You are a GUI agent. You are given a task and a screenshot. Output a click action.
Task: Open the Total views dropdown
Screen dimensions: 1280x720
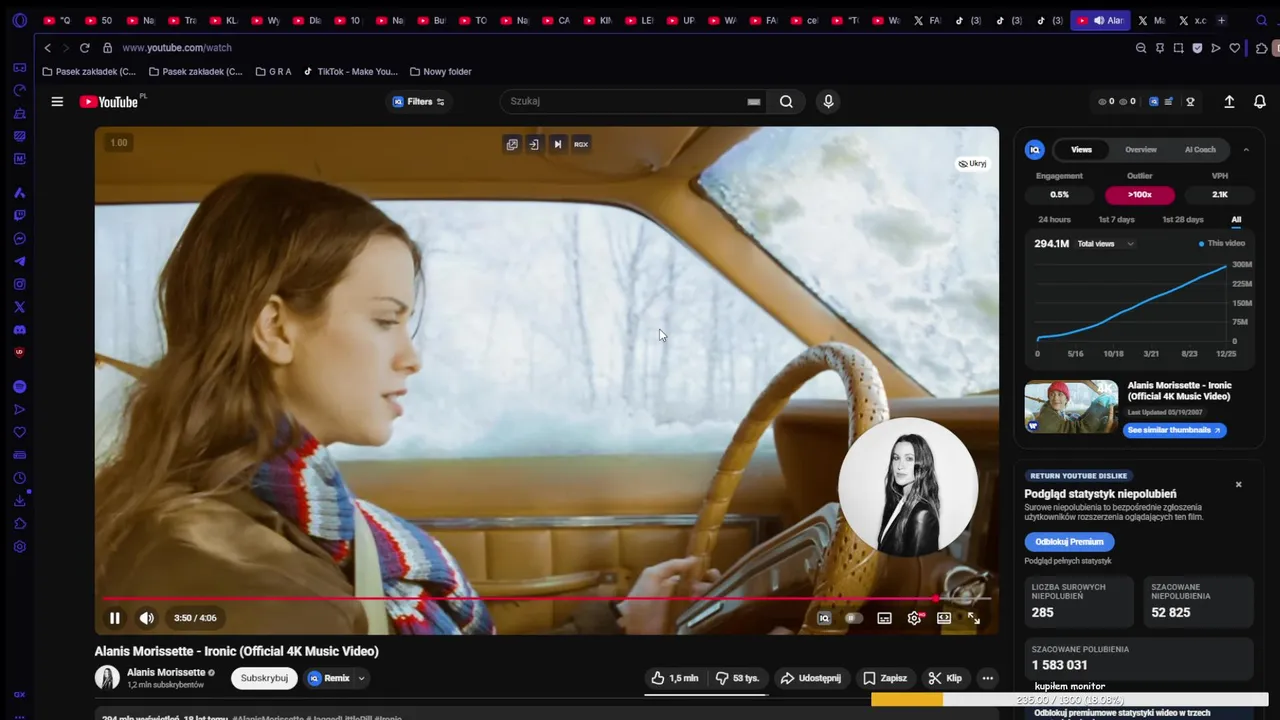pyautogui.click(x=1106, y=244)
